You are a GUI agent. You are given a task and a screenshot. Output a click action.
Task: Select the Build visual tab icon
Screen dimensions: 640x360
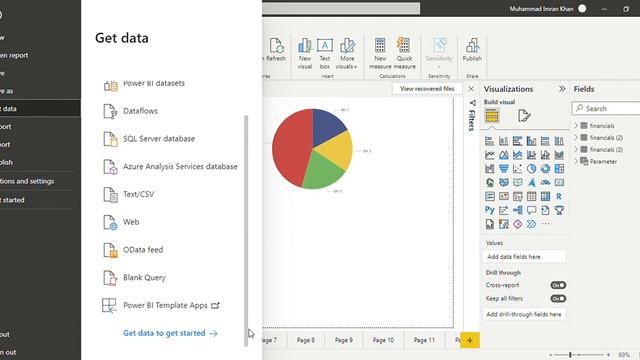pos(492,116)
